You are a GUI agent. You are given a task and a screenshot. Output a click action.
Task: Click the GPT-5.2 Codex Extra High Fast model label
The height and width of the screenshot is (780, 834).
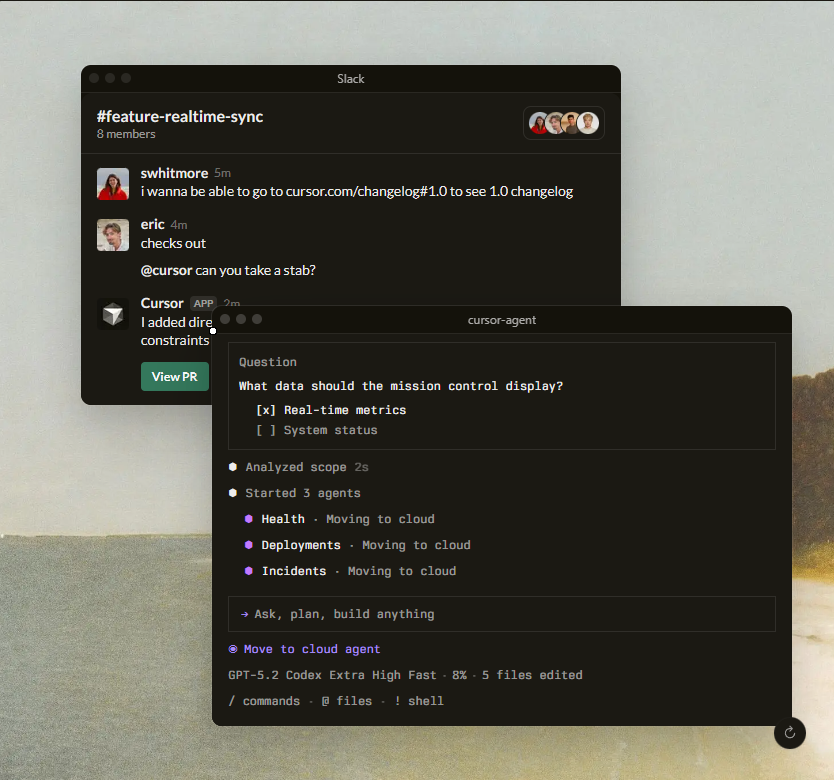point(332,675)
